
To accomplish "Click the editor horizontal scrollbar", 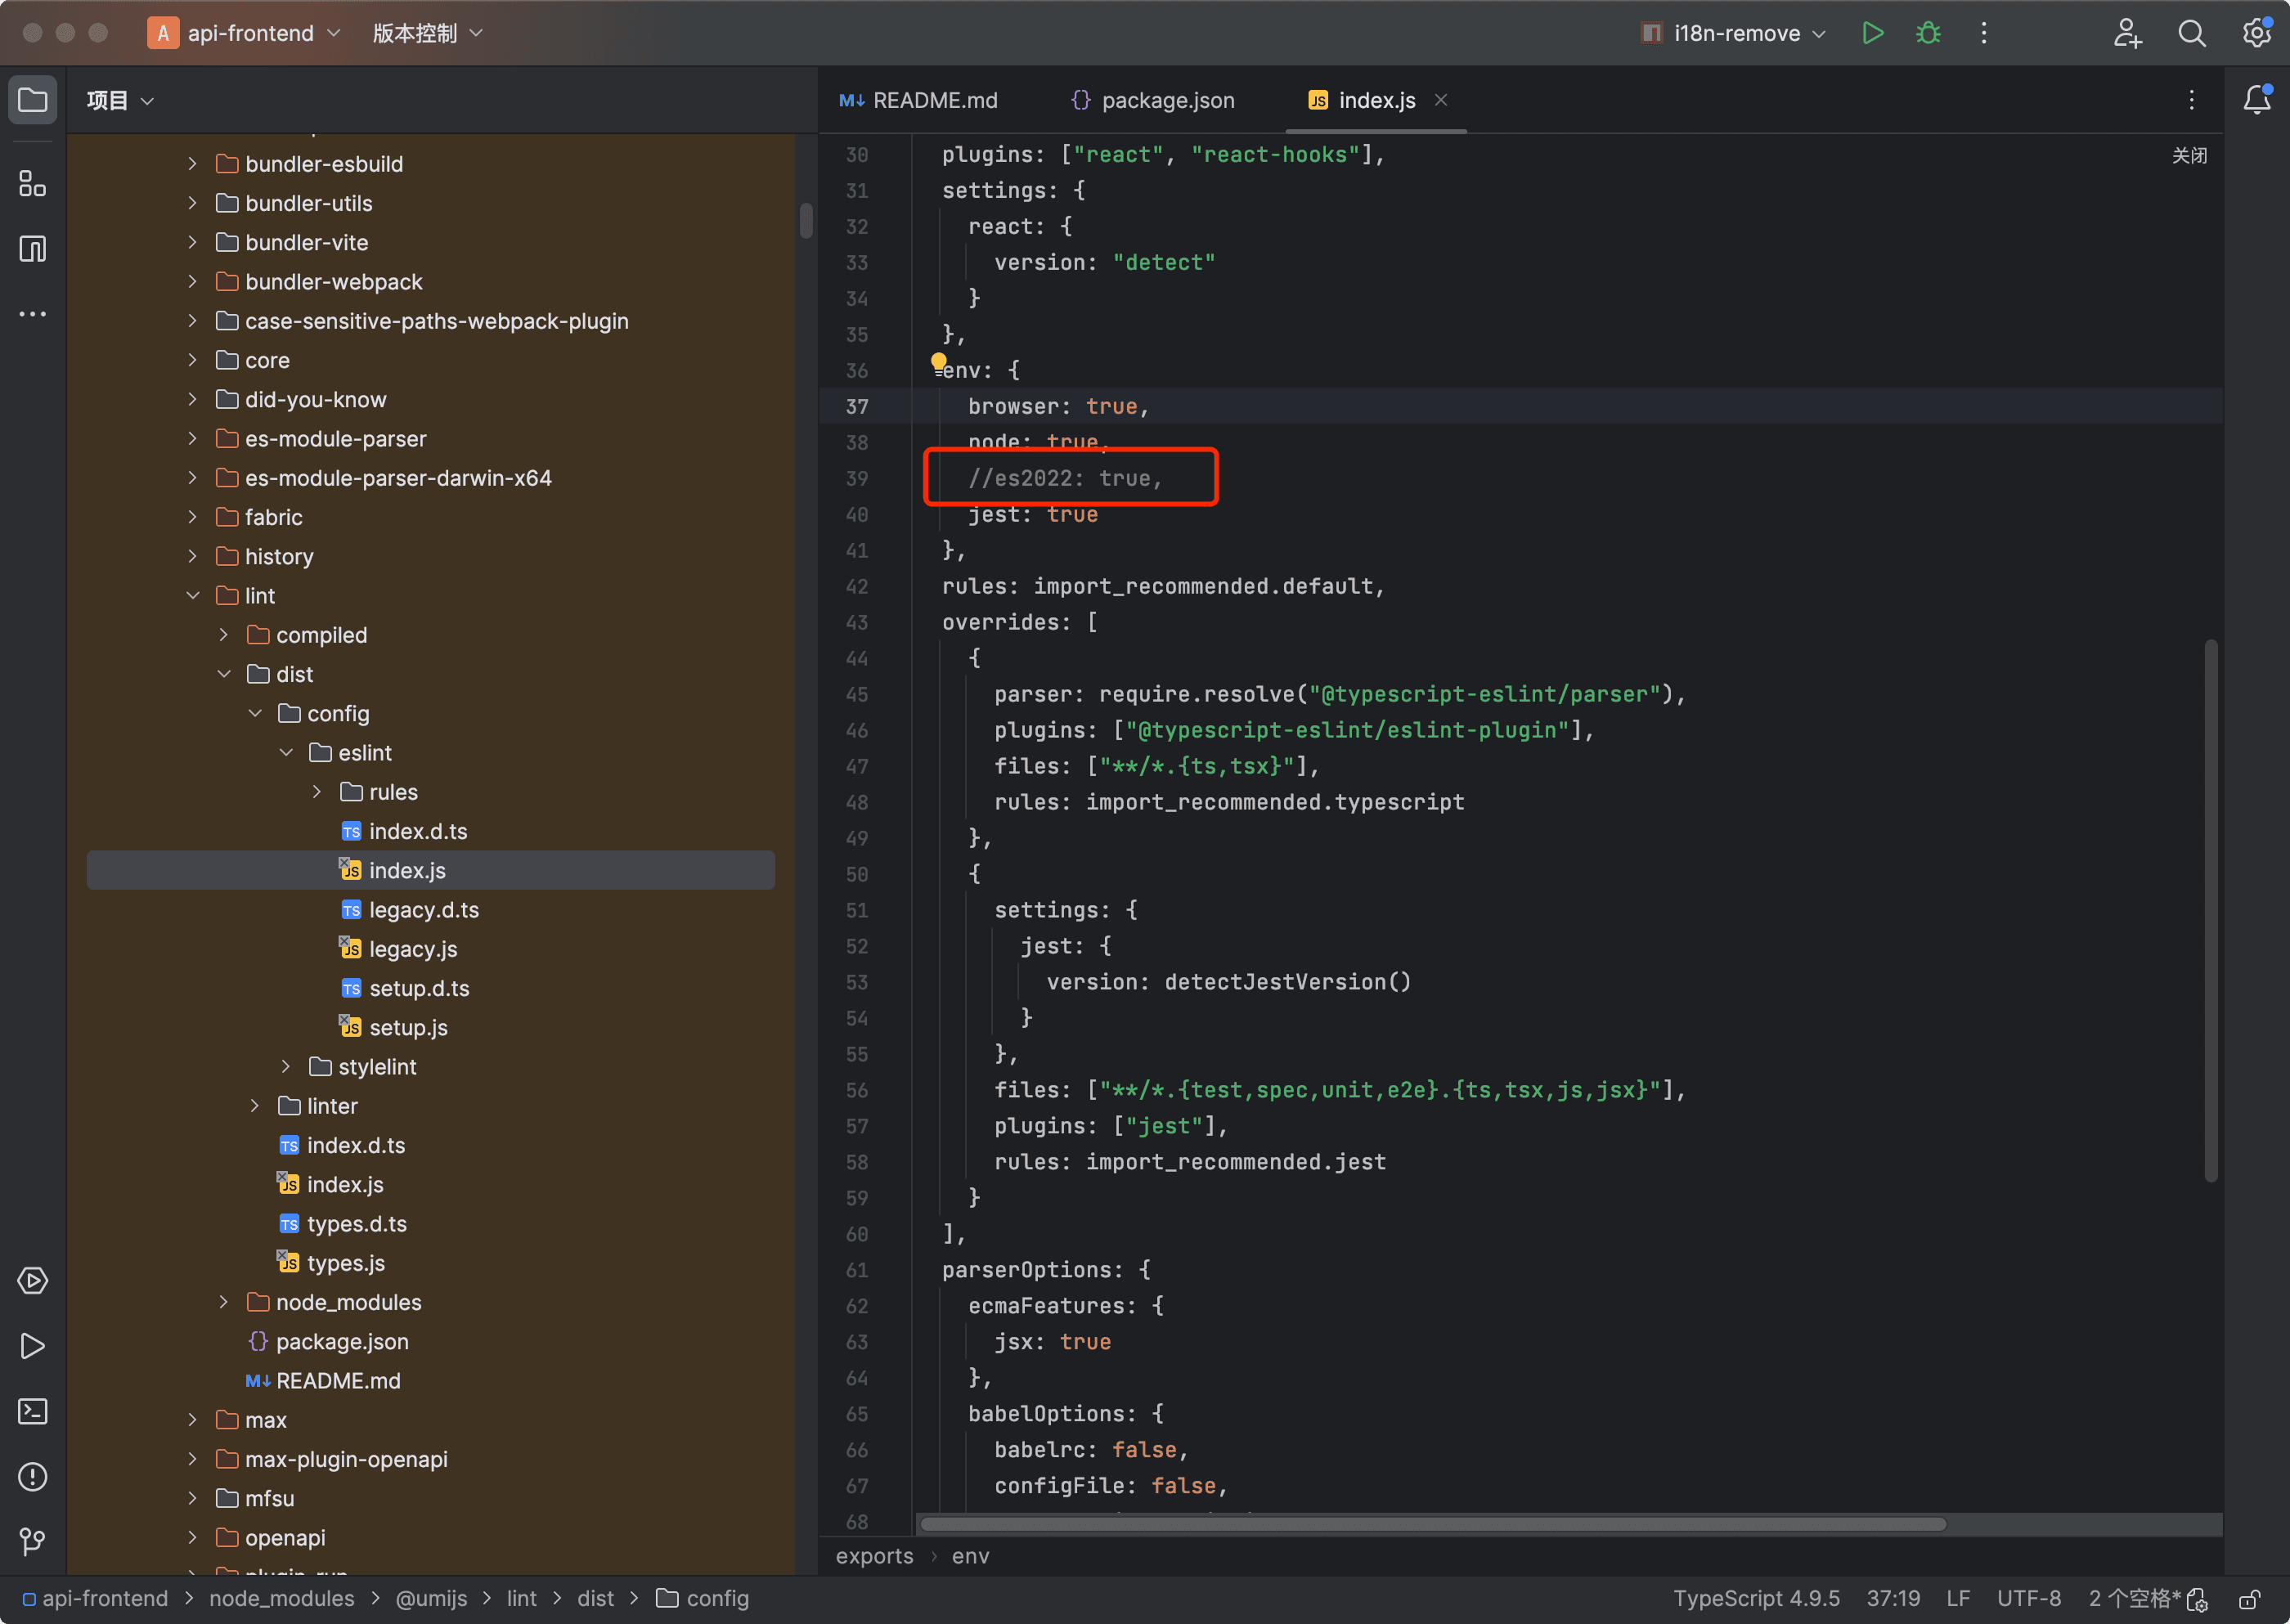I will coord(1432,1524).
